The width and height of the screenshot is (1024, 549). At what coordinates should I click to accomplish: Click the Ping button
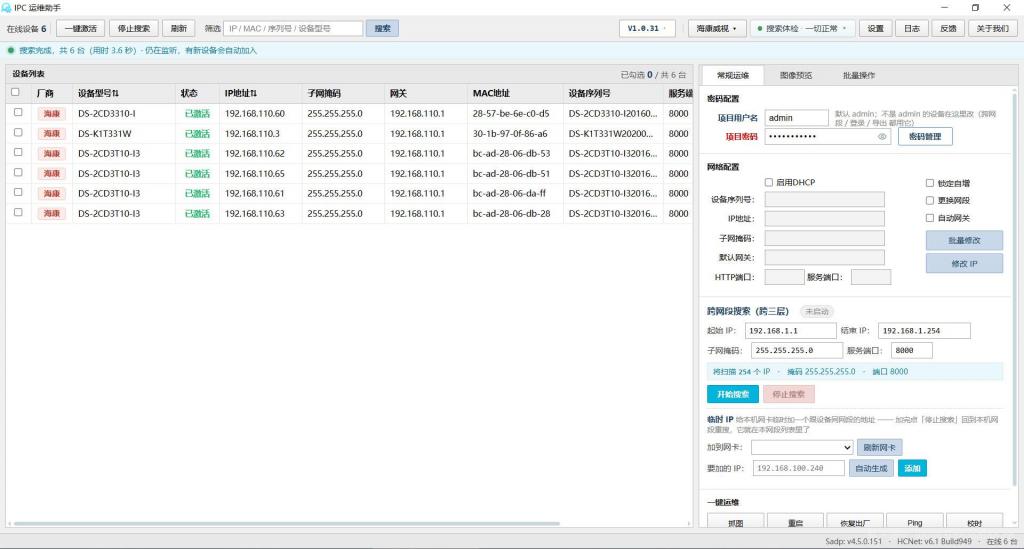tap(914, 522)
